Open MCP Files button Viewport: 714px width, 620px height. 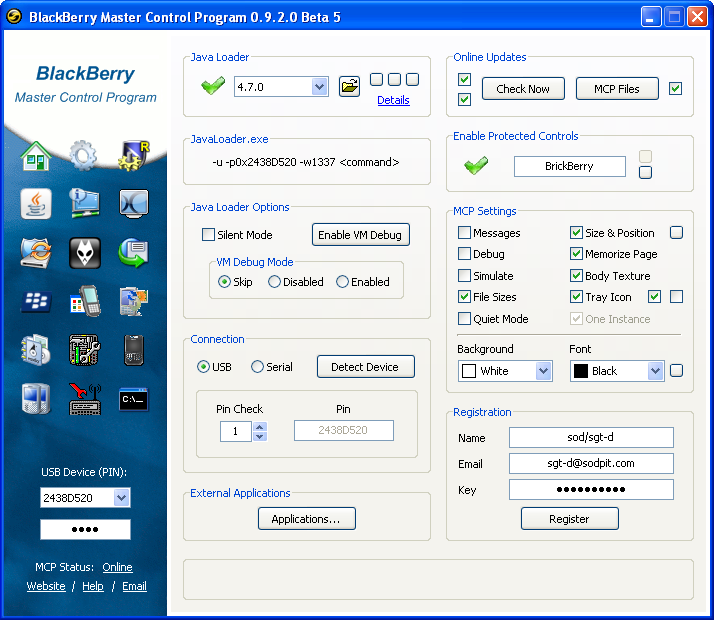[x=617, y=89]
